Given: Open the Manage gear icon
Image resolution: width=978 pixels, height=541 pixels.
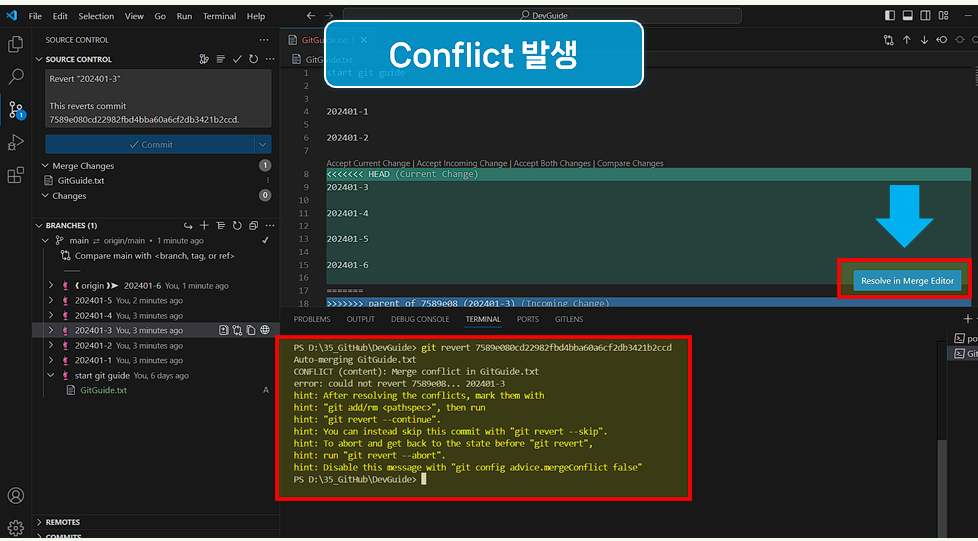Looking at the screenshot, I should click(16, 527).
